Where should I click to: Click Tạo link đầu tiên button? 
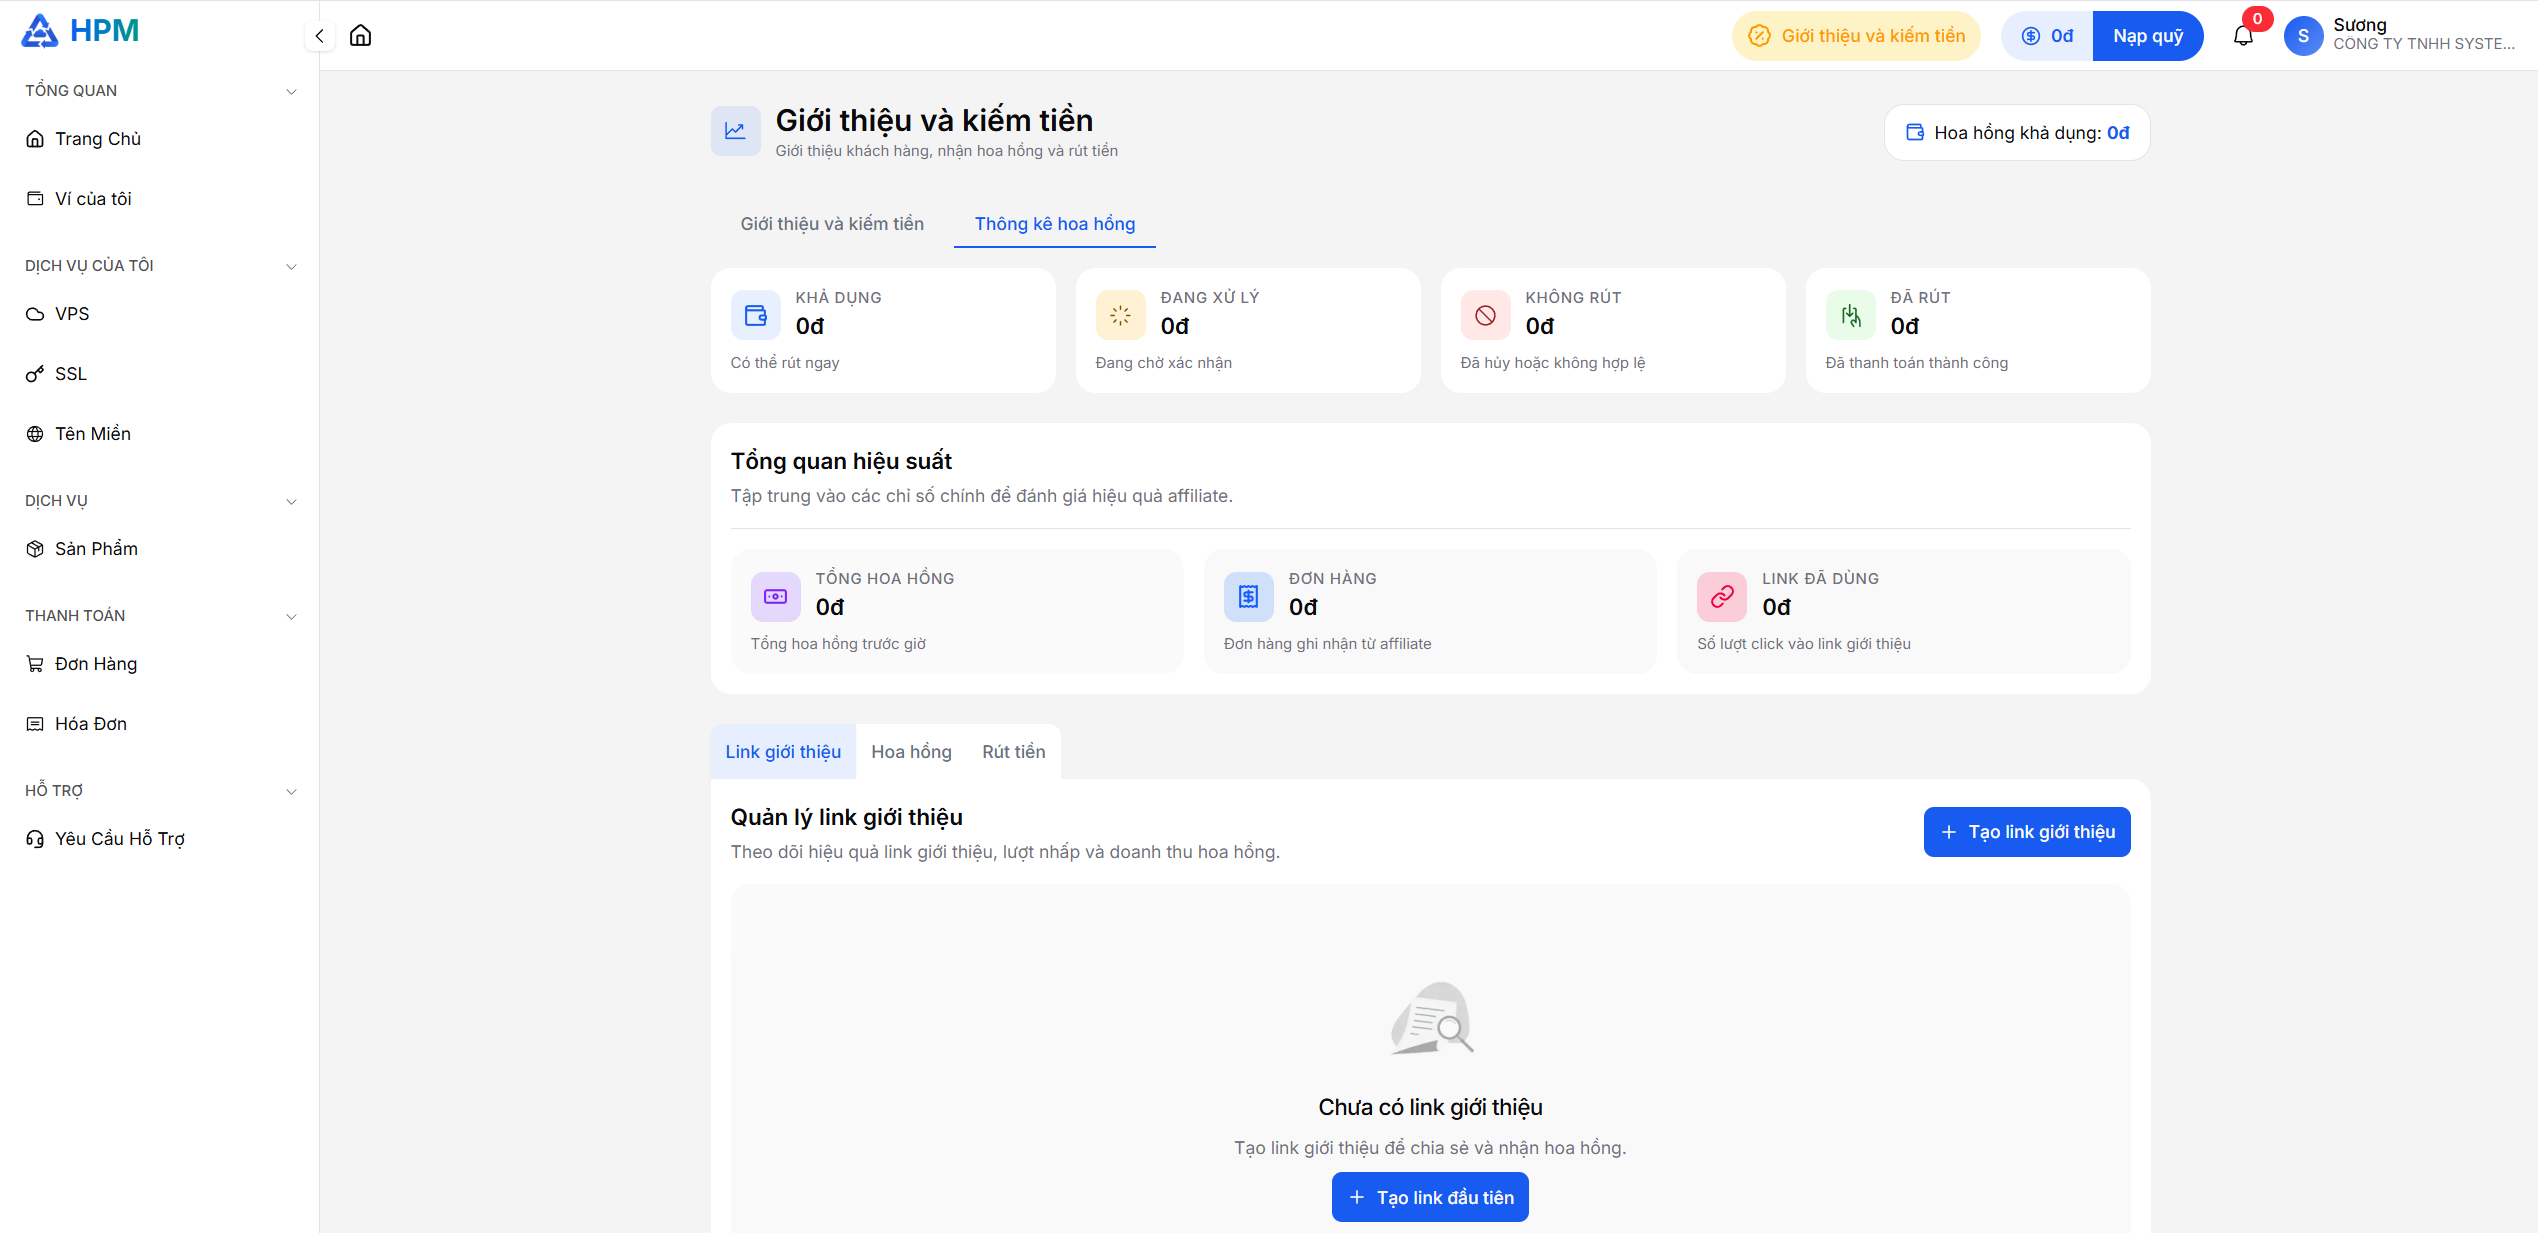1430,1197
